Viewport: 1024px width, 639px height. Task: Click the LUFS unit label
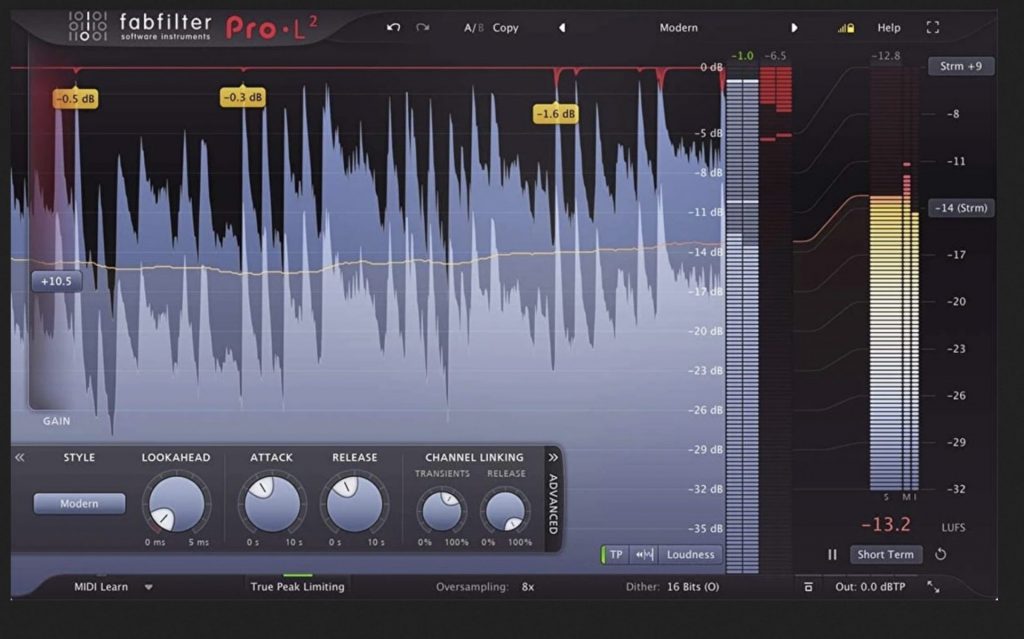pyautogui.click(x=953, y=527)
